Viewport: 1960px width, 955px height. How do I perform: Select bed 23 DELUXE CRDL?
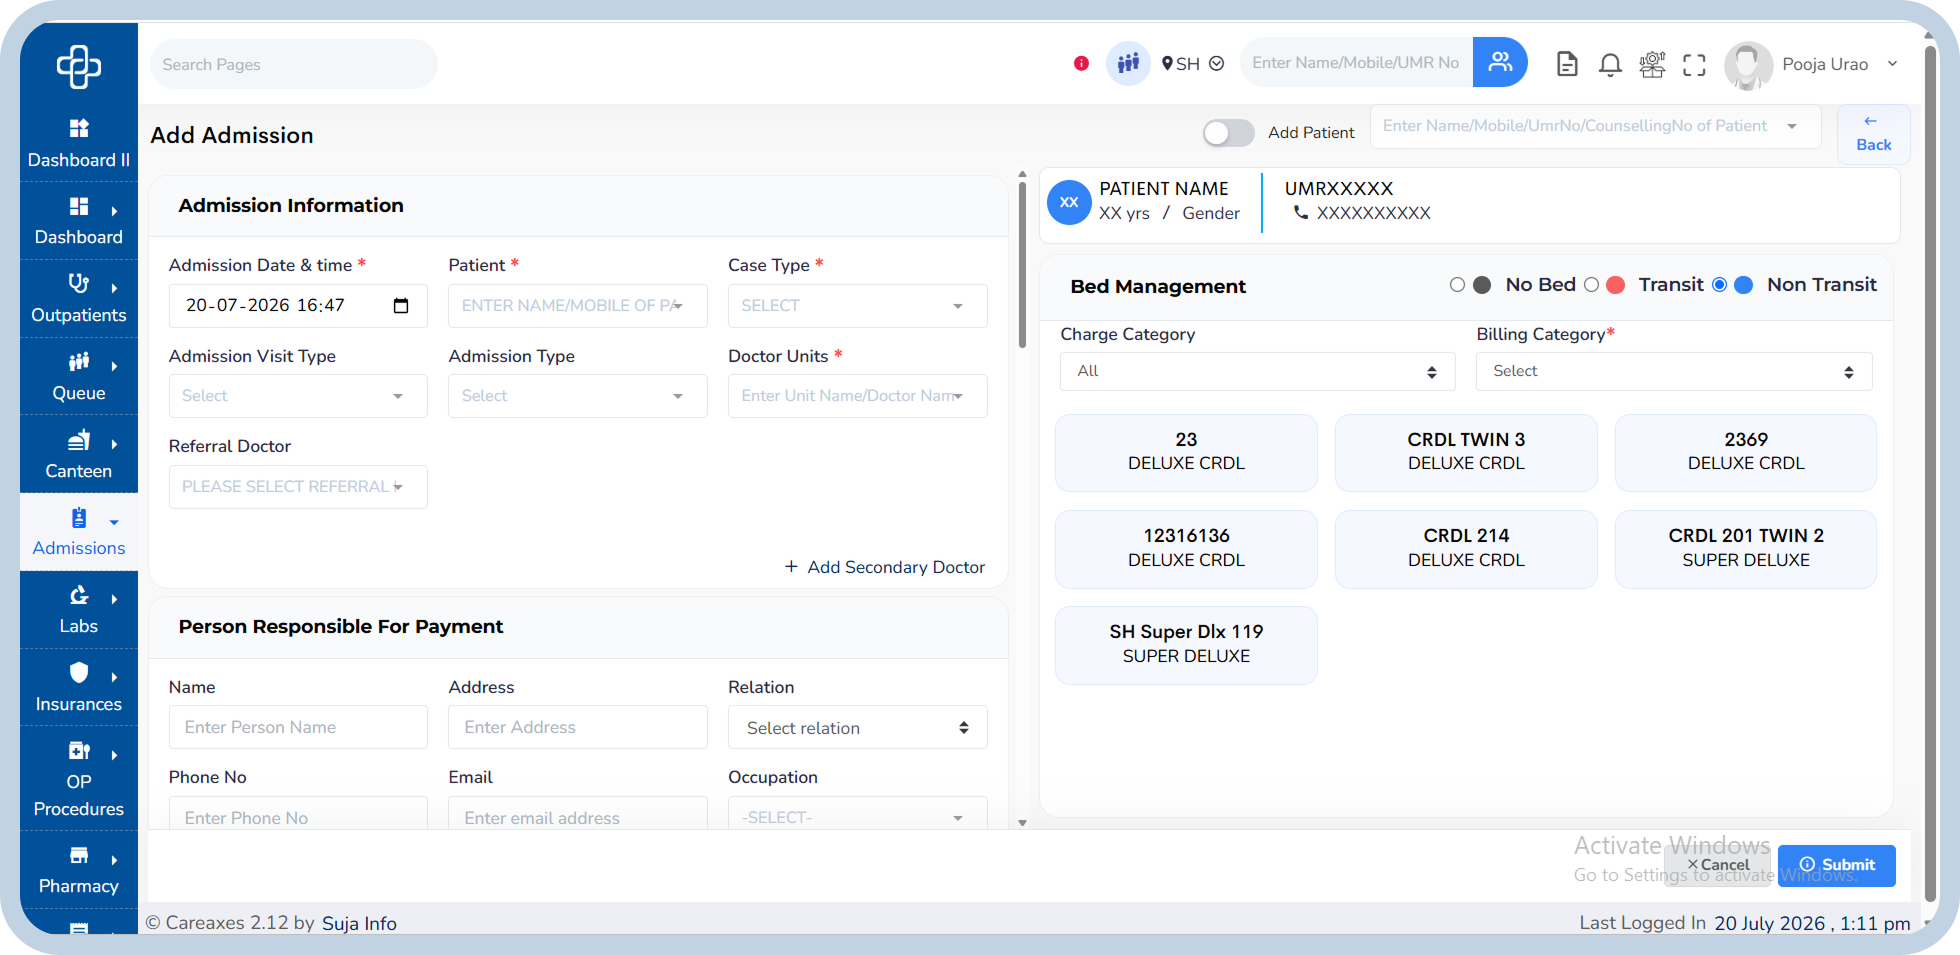click(1186, 452)
